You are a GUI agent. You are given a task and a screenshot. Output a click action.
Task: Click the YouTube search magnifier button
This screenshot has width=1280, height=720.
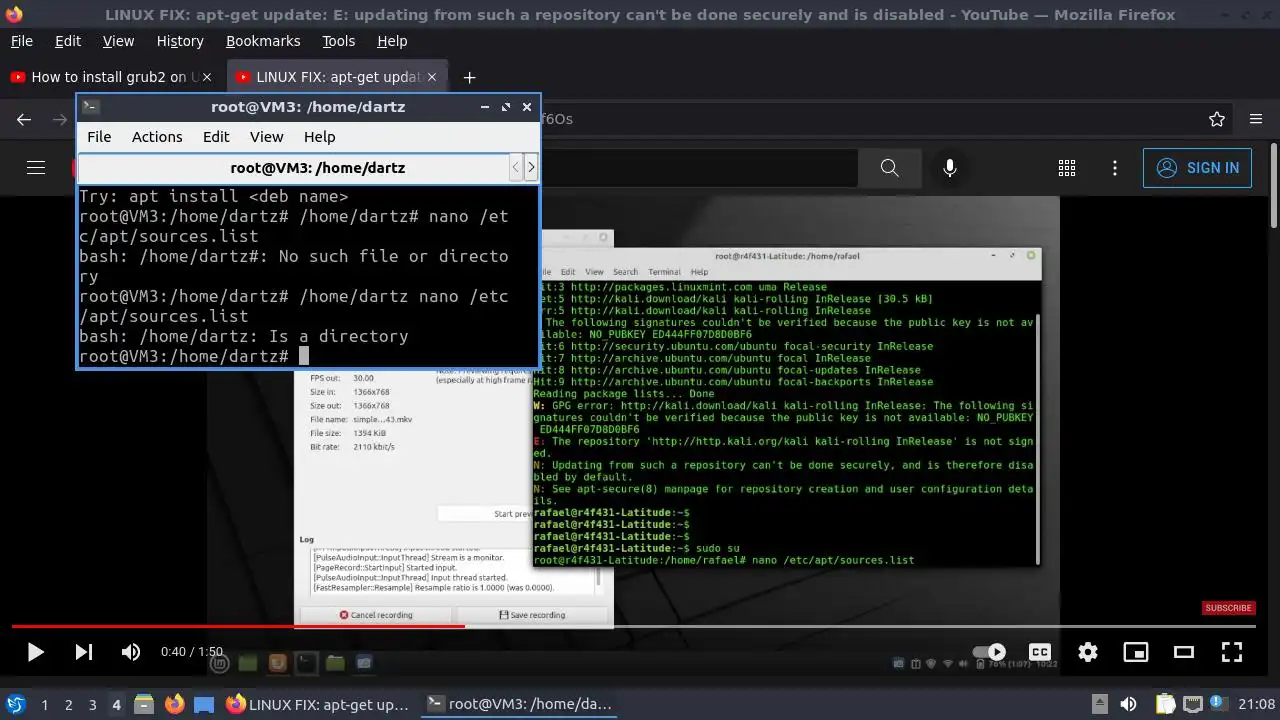pyautogui.click(x=890, y=168)
